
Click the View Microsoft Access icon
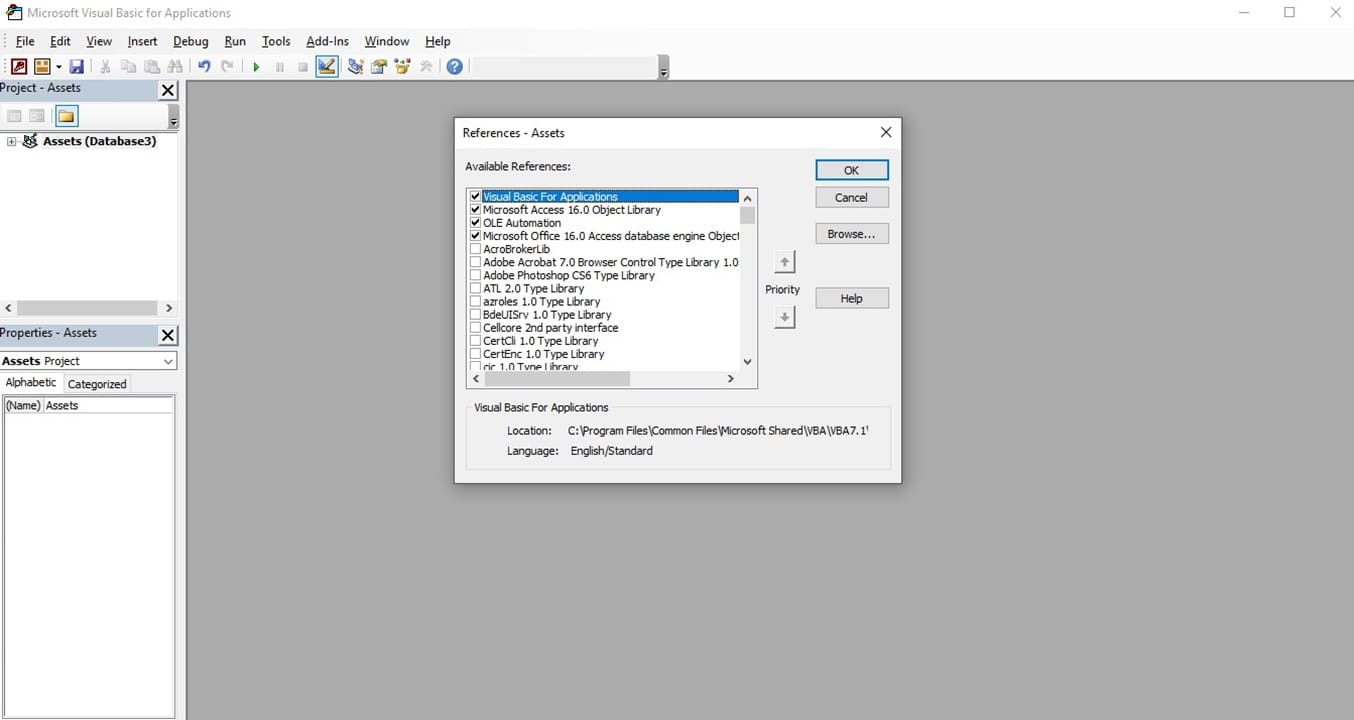[x=19, y=67]
